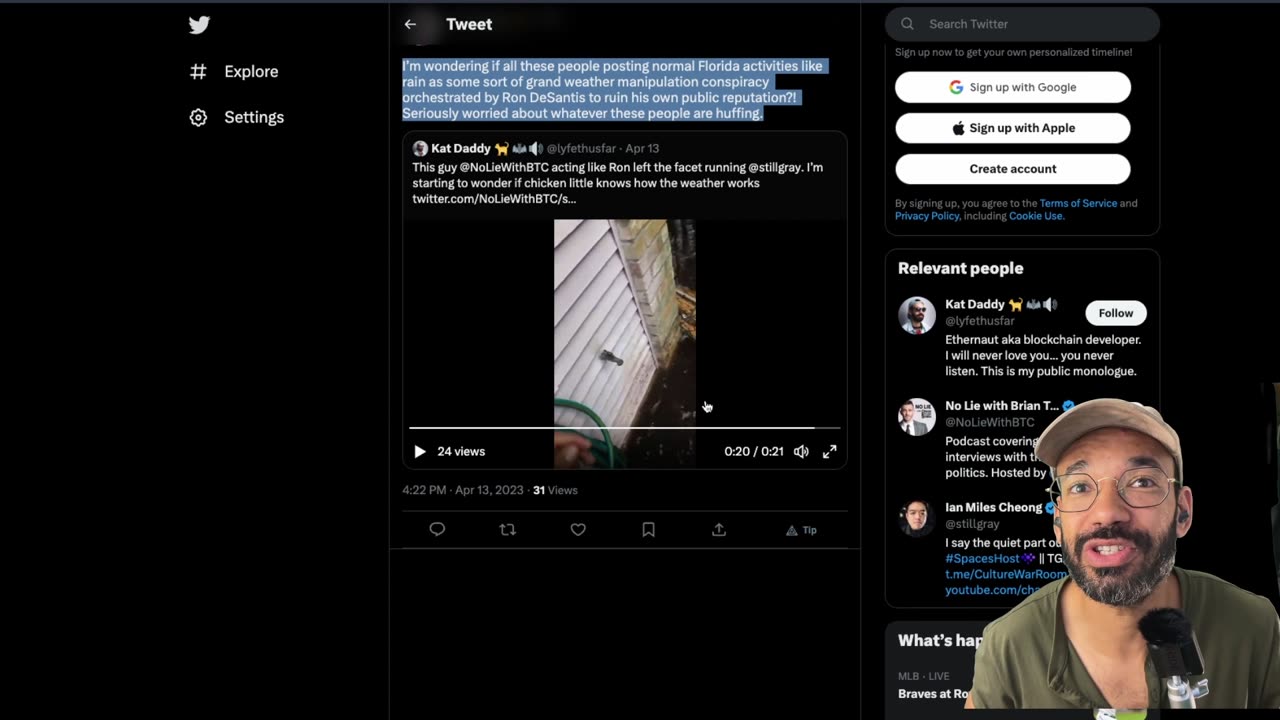Click the Twitter bird logo
Viewport: 1280px width, 720px height.
199,25
